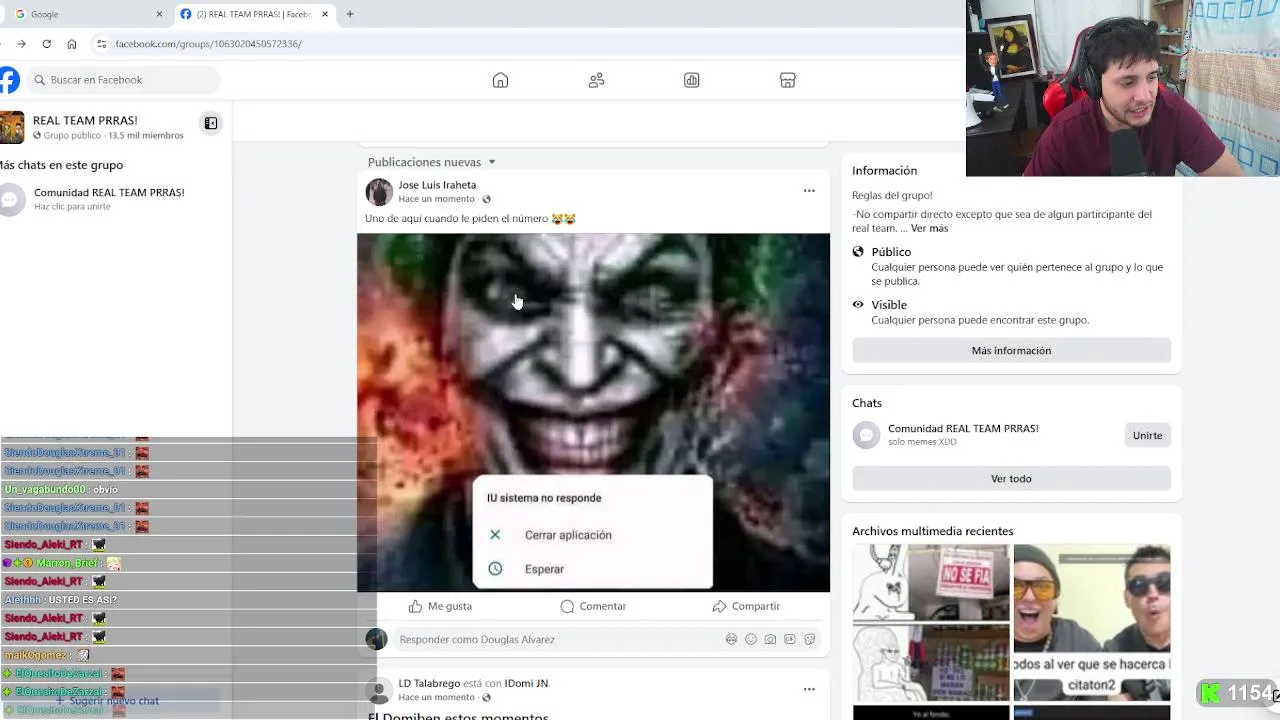Open avatar sticker icon in comment box
This screenshot has height=720, width=1280.
point(731,639)
